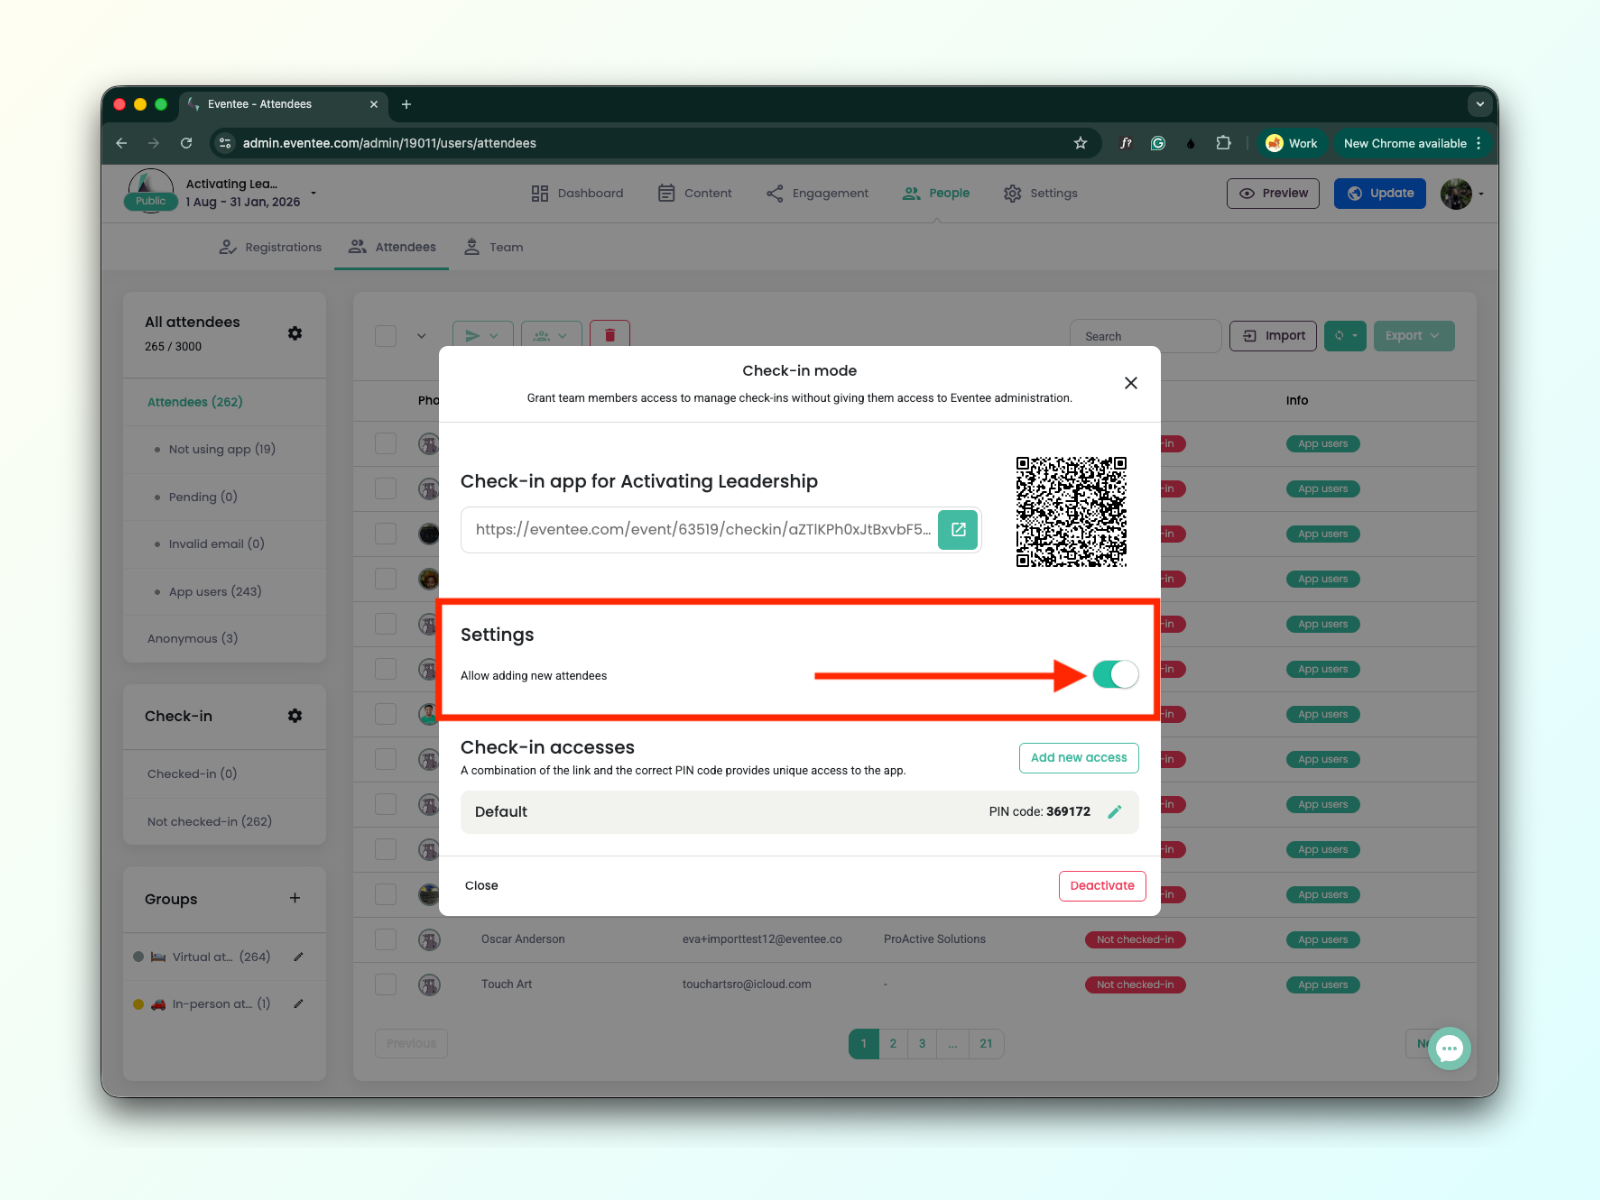
Task: Tick the select-all attendees checkbox
Action: (x=386, y=336)
